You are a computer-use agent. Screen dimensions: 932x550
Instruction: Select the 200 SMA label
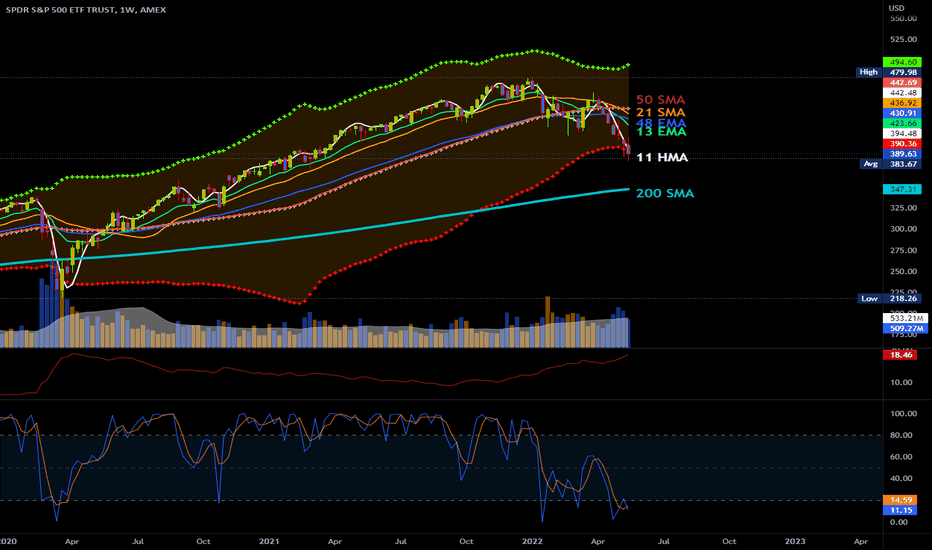pyautogui.click(x=665, y=193)
